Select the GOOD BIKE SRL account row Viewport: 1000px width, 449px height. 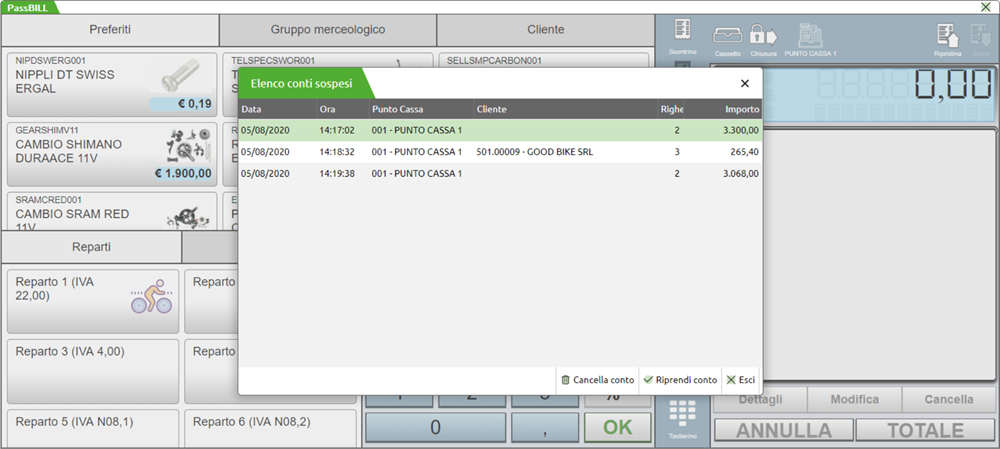click(x=499, y=152)
